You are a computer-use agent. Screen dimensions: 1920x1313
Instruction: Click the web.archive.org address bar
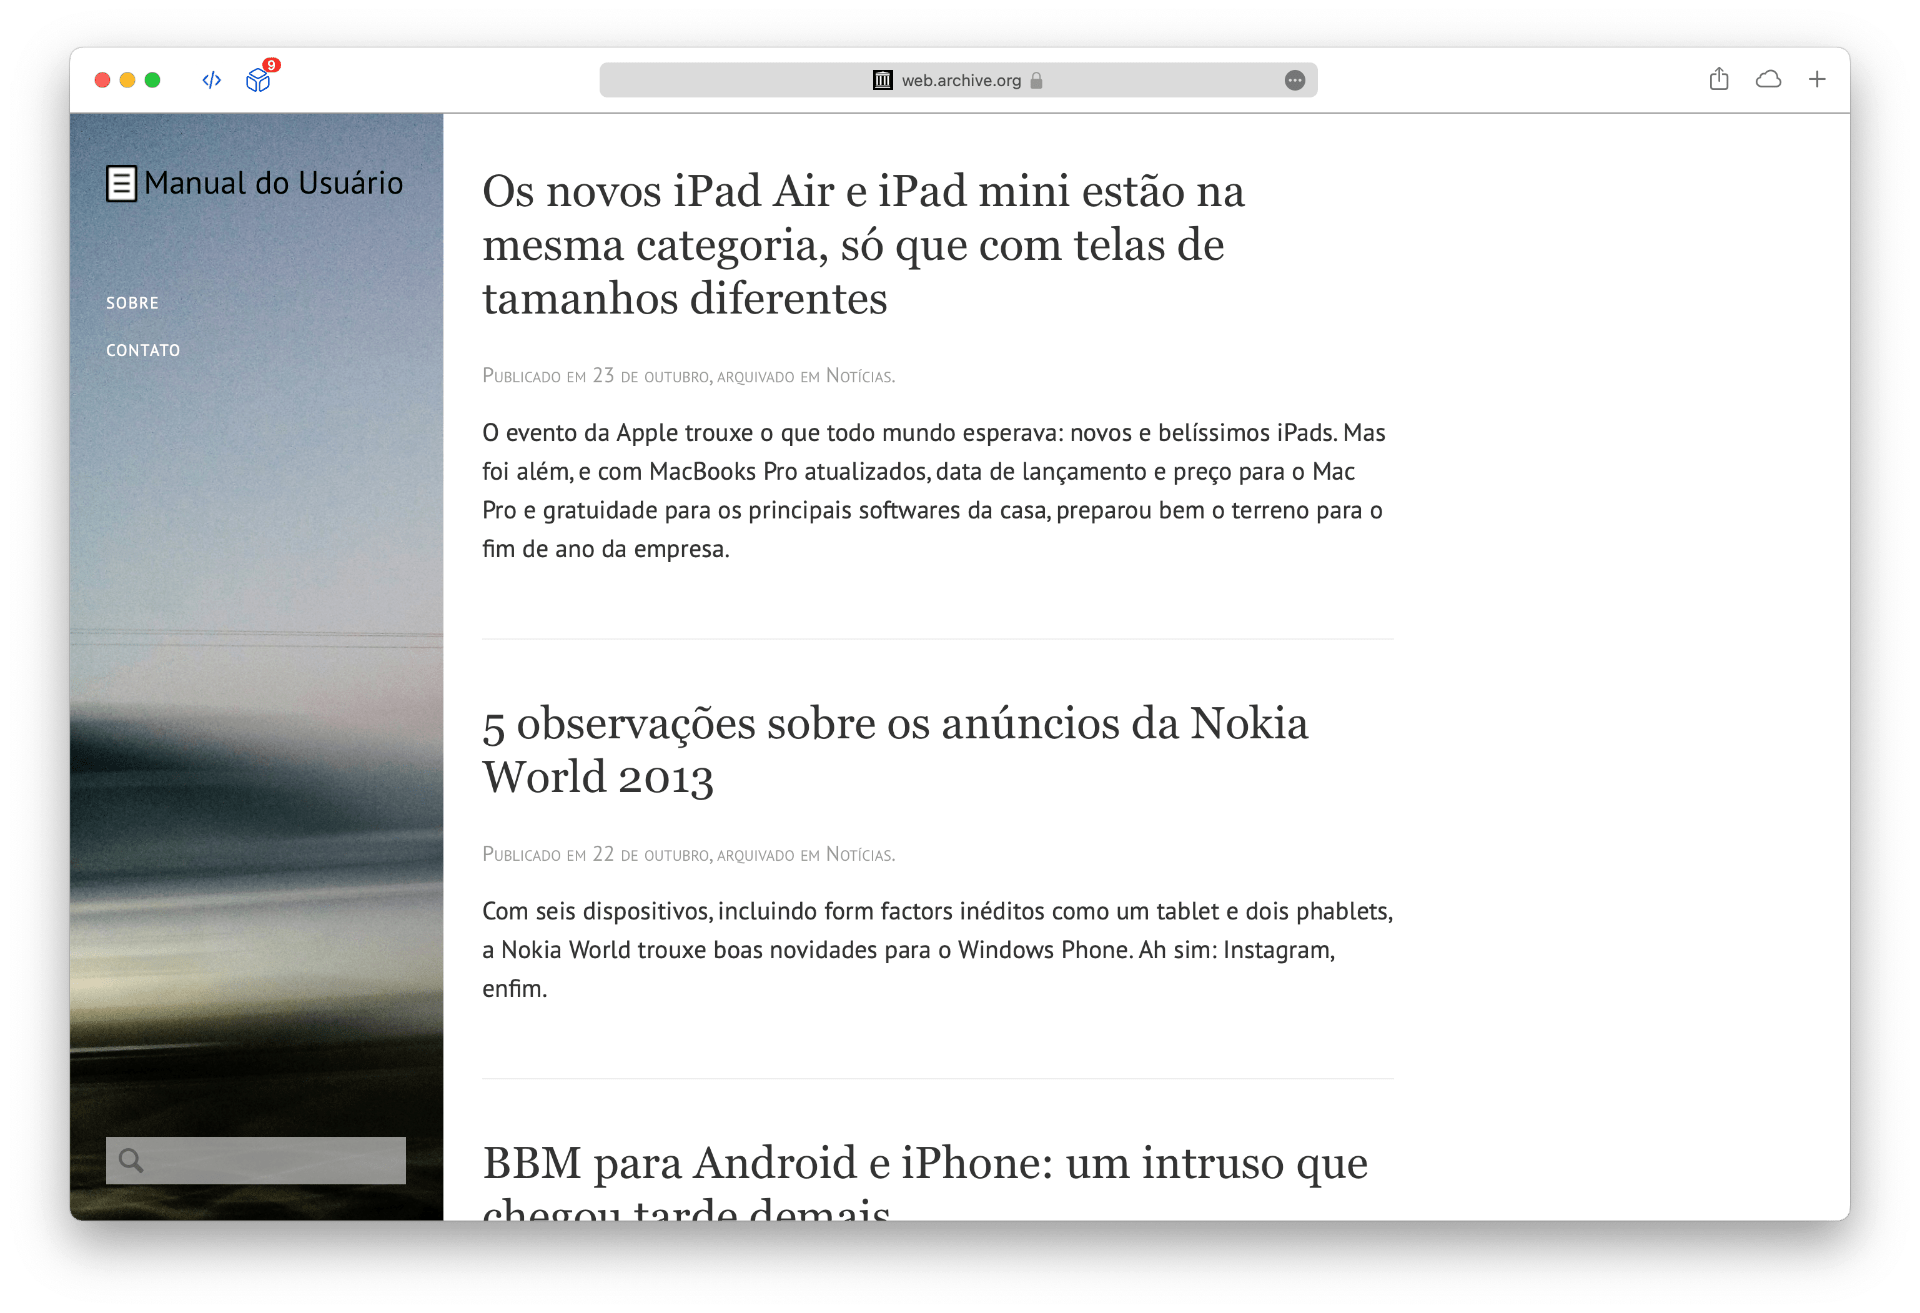(x=960, y=80)
